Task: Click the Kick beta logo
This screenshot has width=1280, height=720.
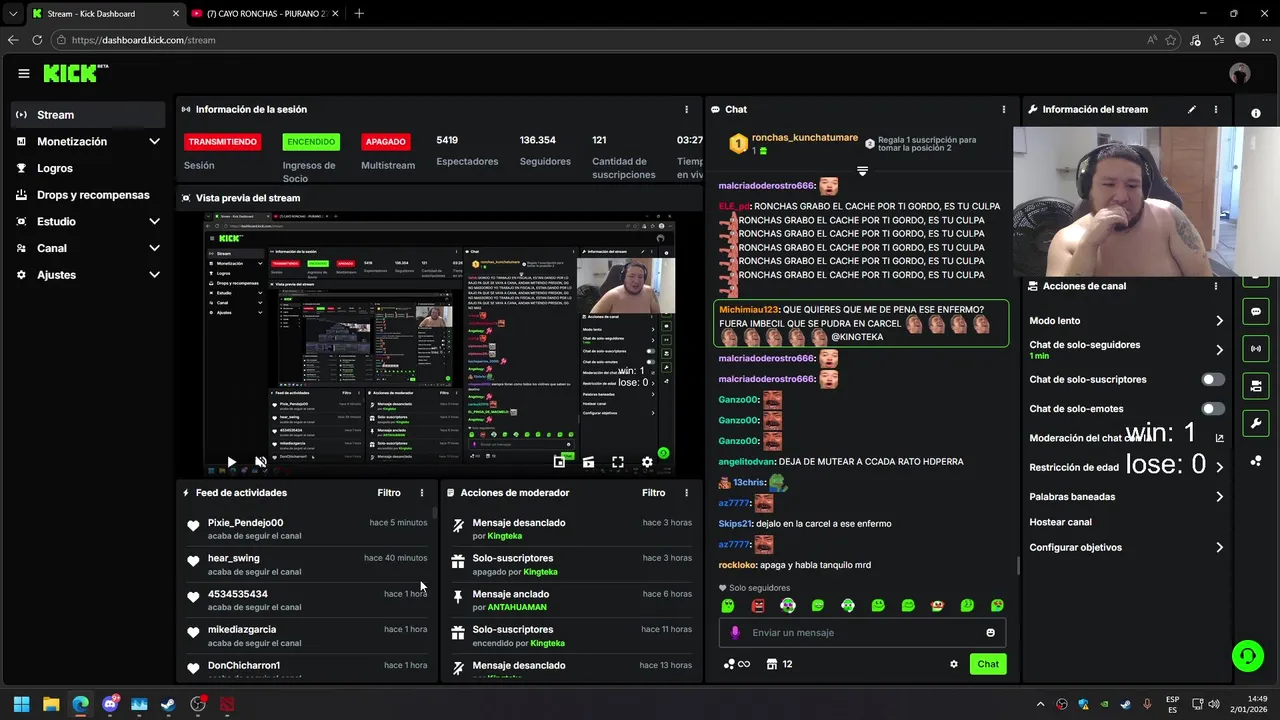Action: [x=76, y=73]
